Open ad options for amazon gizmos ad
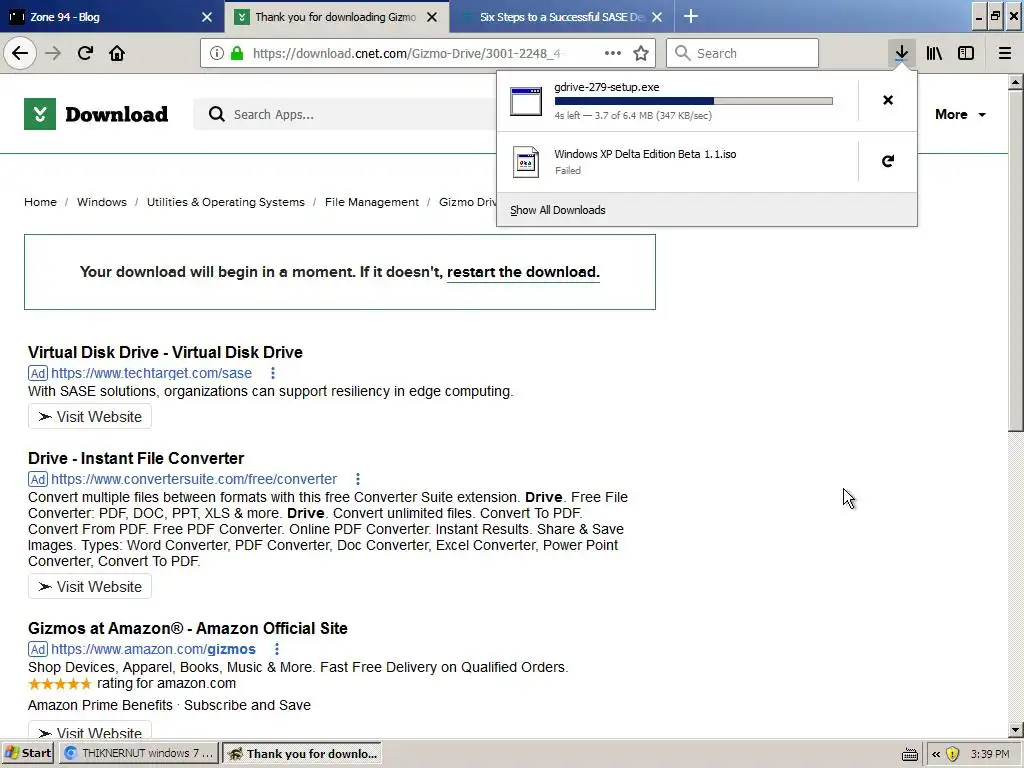 point(277,649)
